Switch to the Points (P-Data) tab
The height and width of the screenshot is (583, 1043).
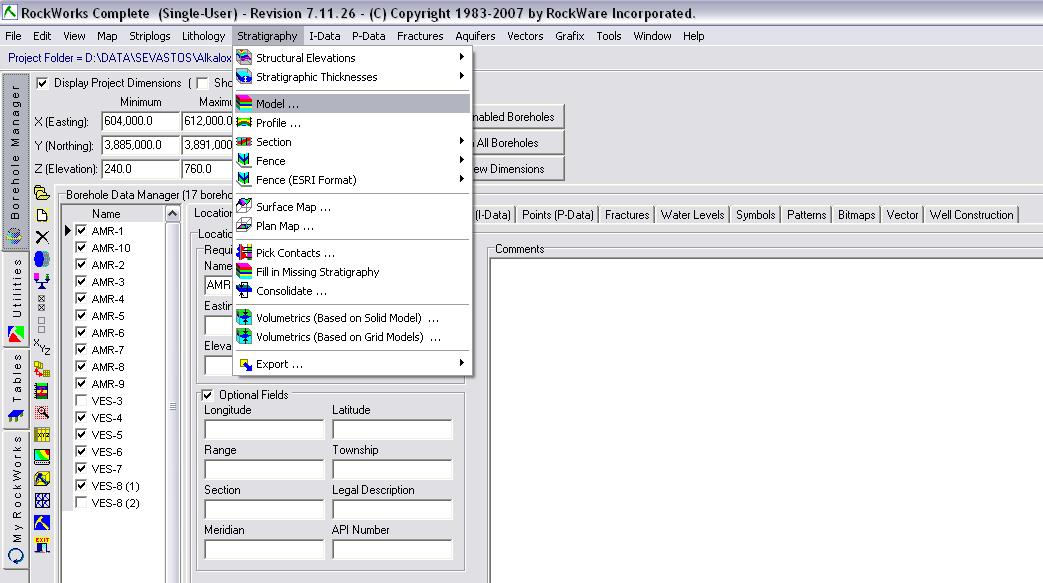coord(557,214)
